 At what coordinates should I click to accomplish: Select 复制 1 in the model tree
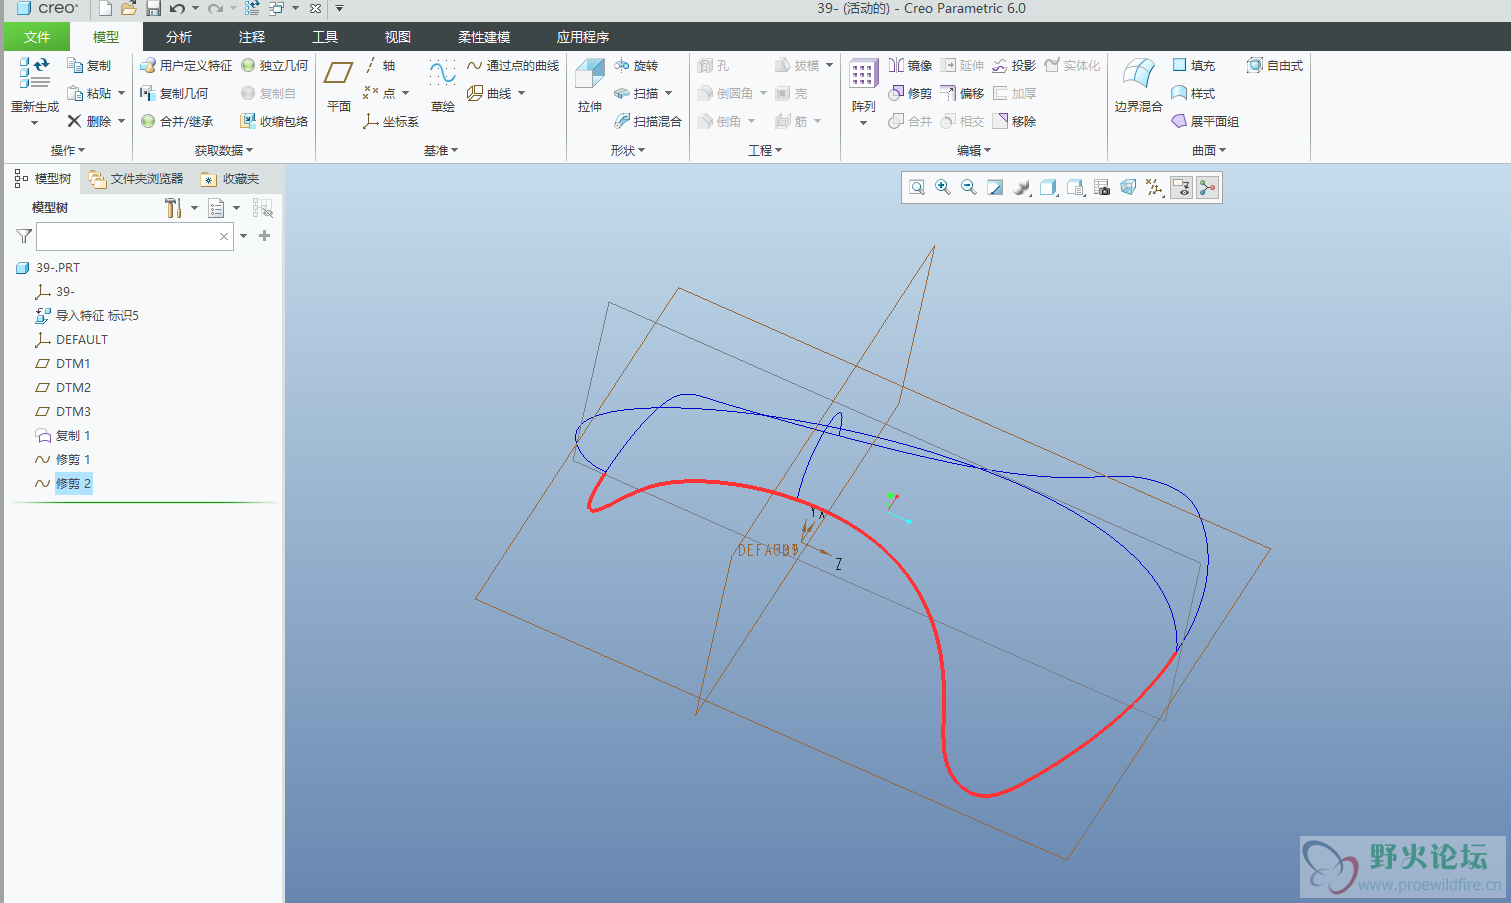[x=73, y=435]
